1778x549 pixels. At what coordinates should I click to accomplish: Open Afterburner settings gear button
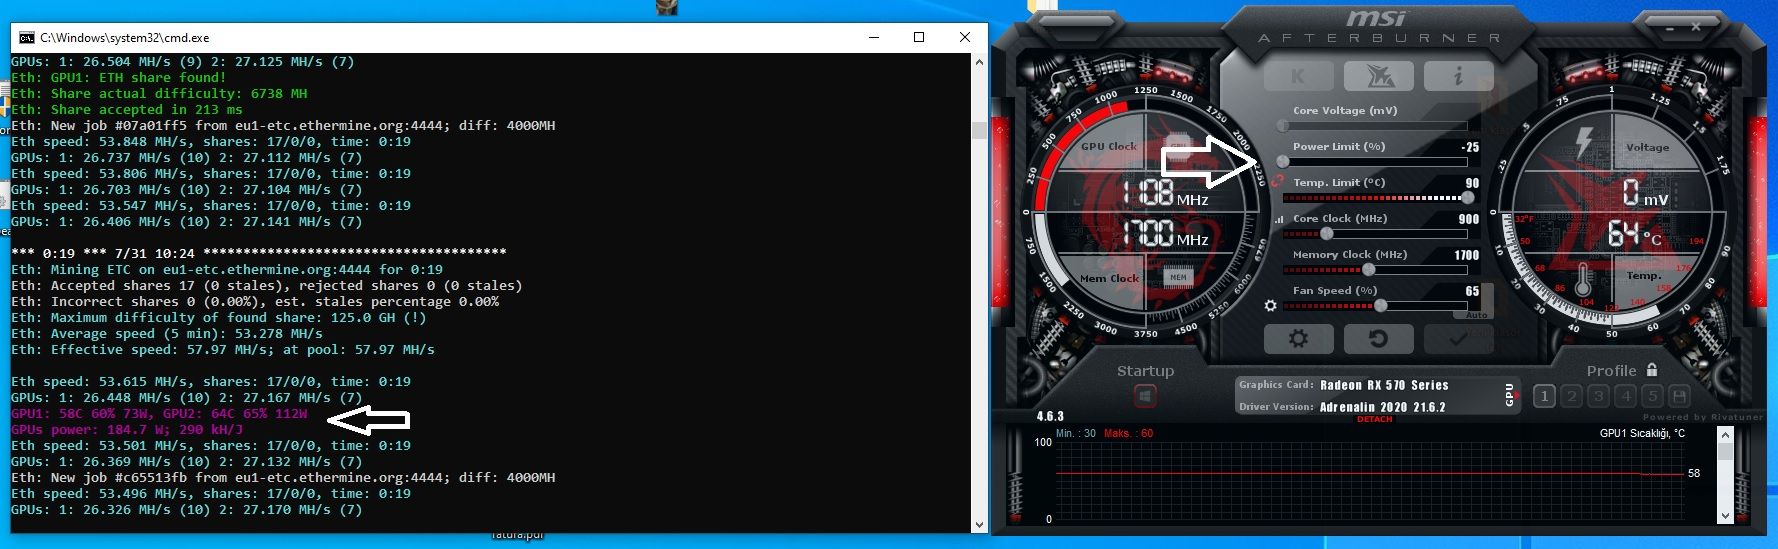pos(1298,339)
